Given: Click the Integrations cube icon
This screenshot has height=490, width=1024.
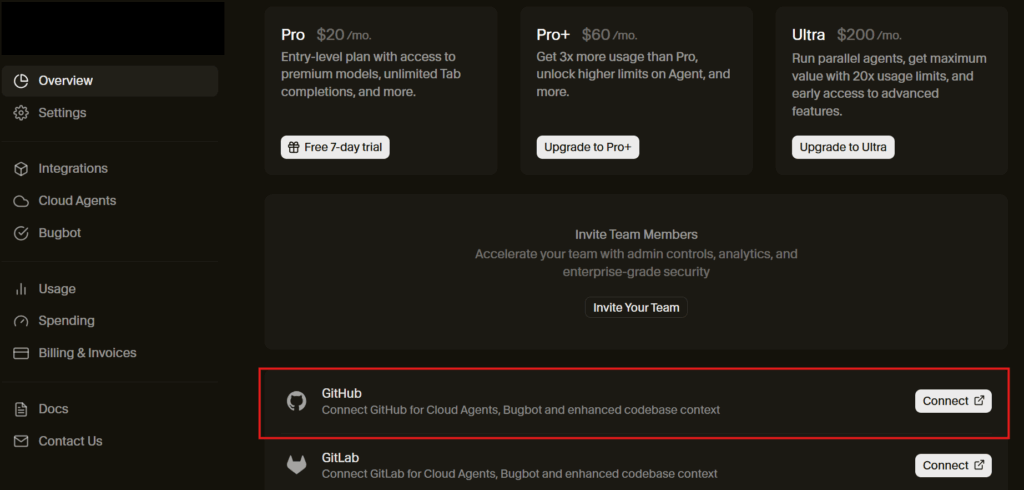Looking at the screenshot, I should (x=21, y=169).
